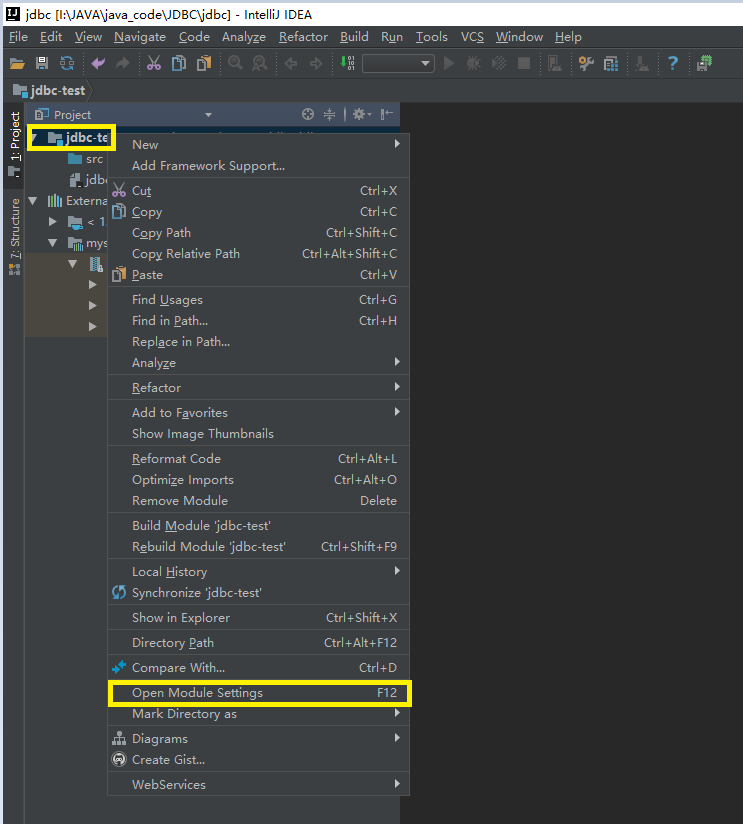The width and height of the screenshot is (743, 824).
Task: Click the Open folder toolbar icon
Action: (17, 64)
